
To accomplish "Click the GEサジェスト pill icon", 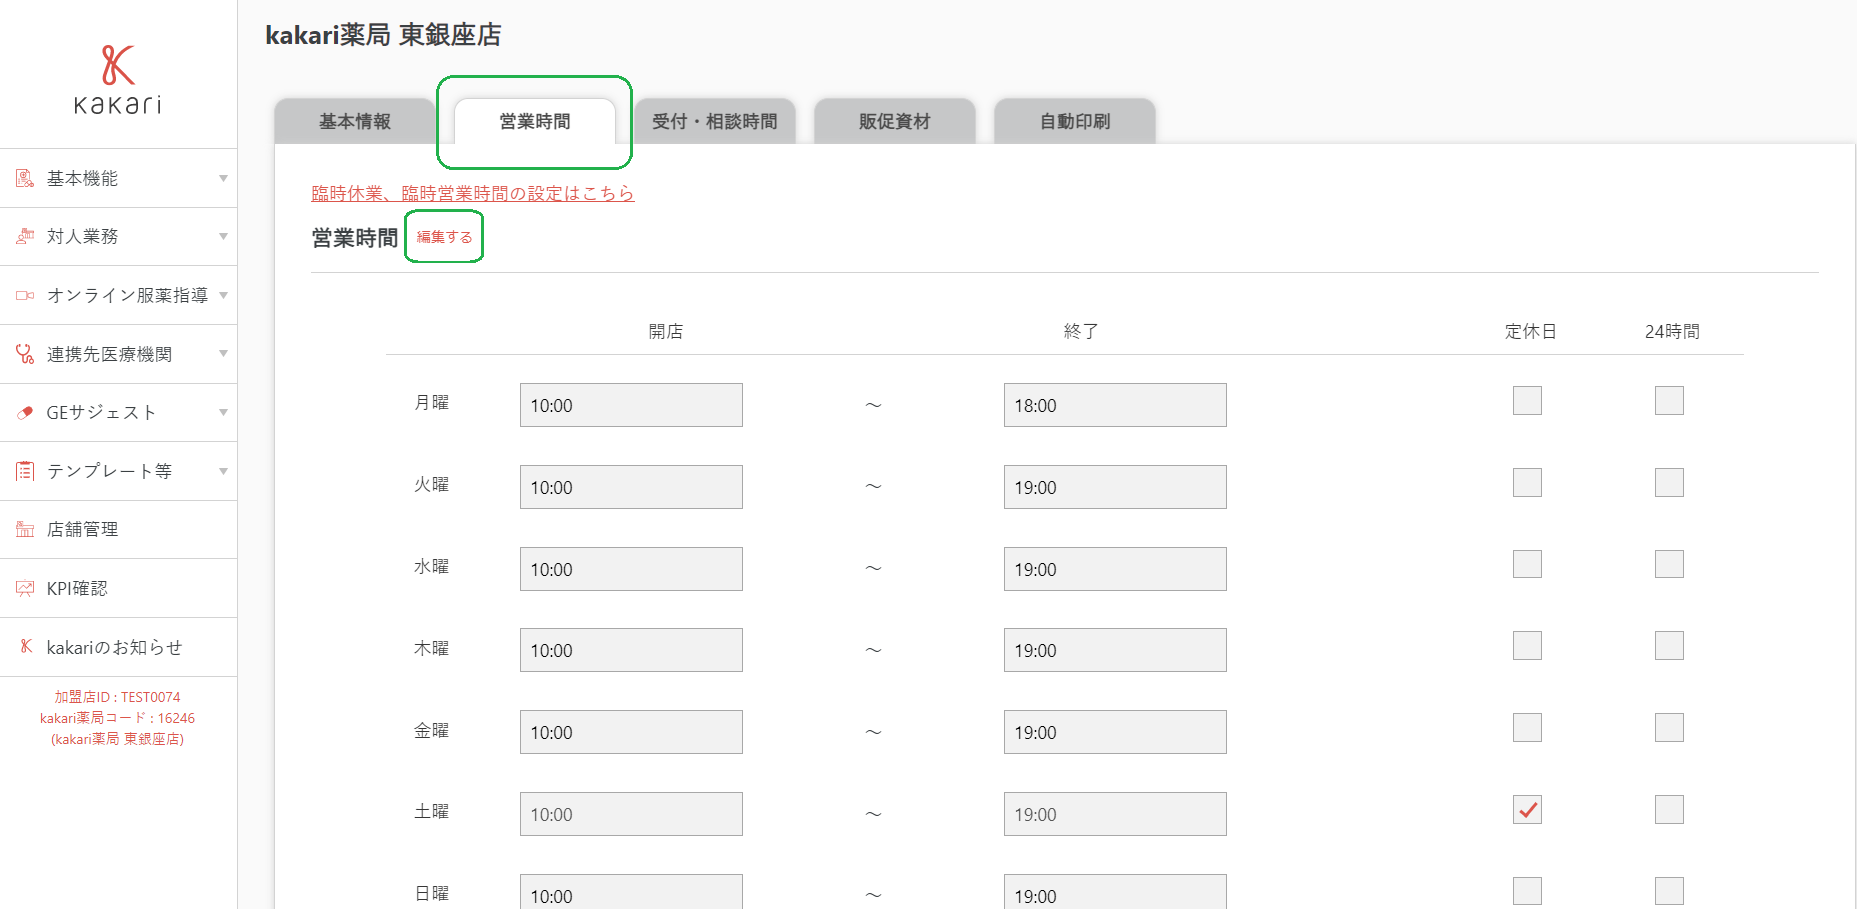I will 25,412.
